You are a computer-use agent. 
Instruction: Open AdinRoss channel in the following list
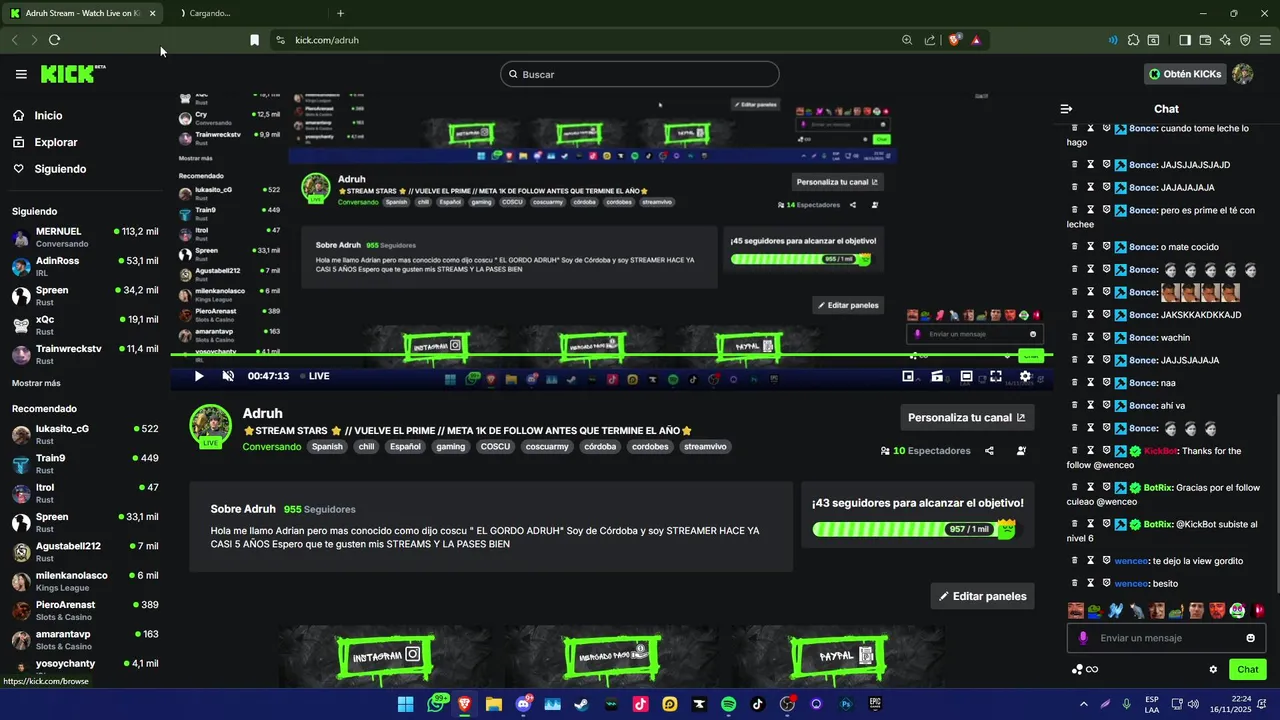click(x=85, y=267)
